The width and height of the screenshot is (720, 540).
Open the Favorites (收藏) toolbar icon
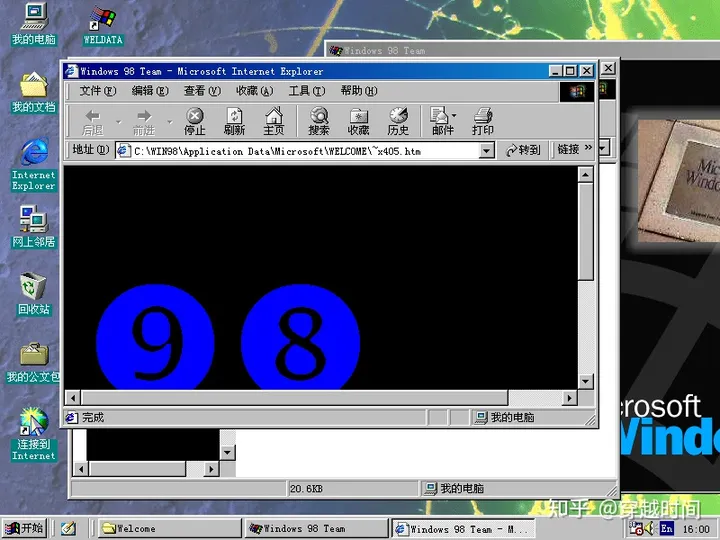pyautogui.click(x=358, y=122)
